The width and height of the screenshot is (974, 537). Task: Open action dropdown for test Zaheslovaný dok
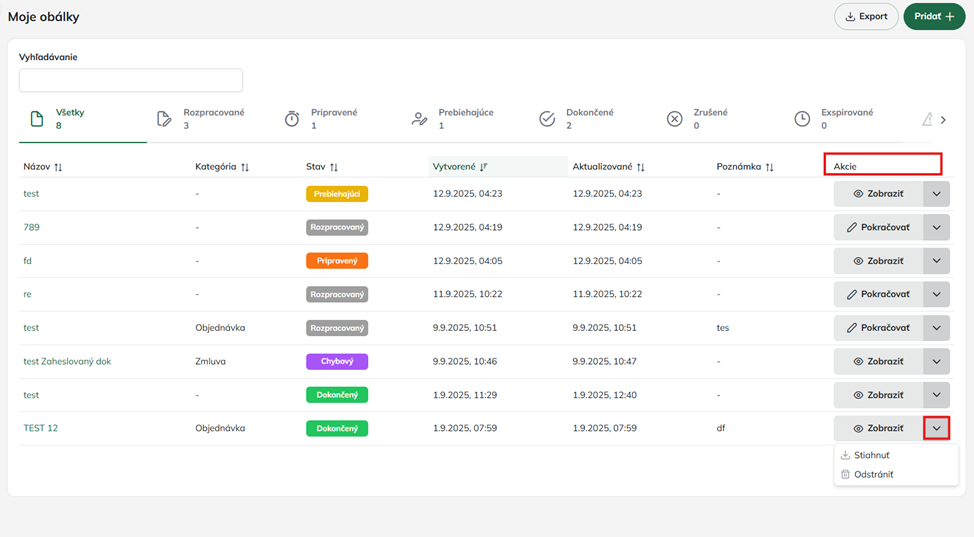(x=936, y=362)
